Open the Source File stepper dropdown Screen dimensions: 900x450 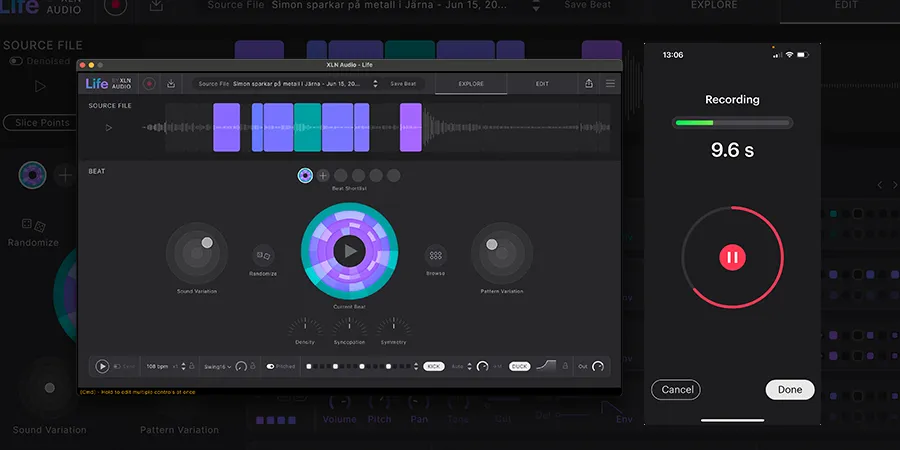pyautogui.click(x=375, y=84)
